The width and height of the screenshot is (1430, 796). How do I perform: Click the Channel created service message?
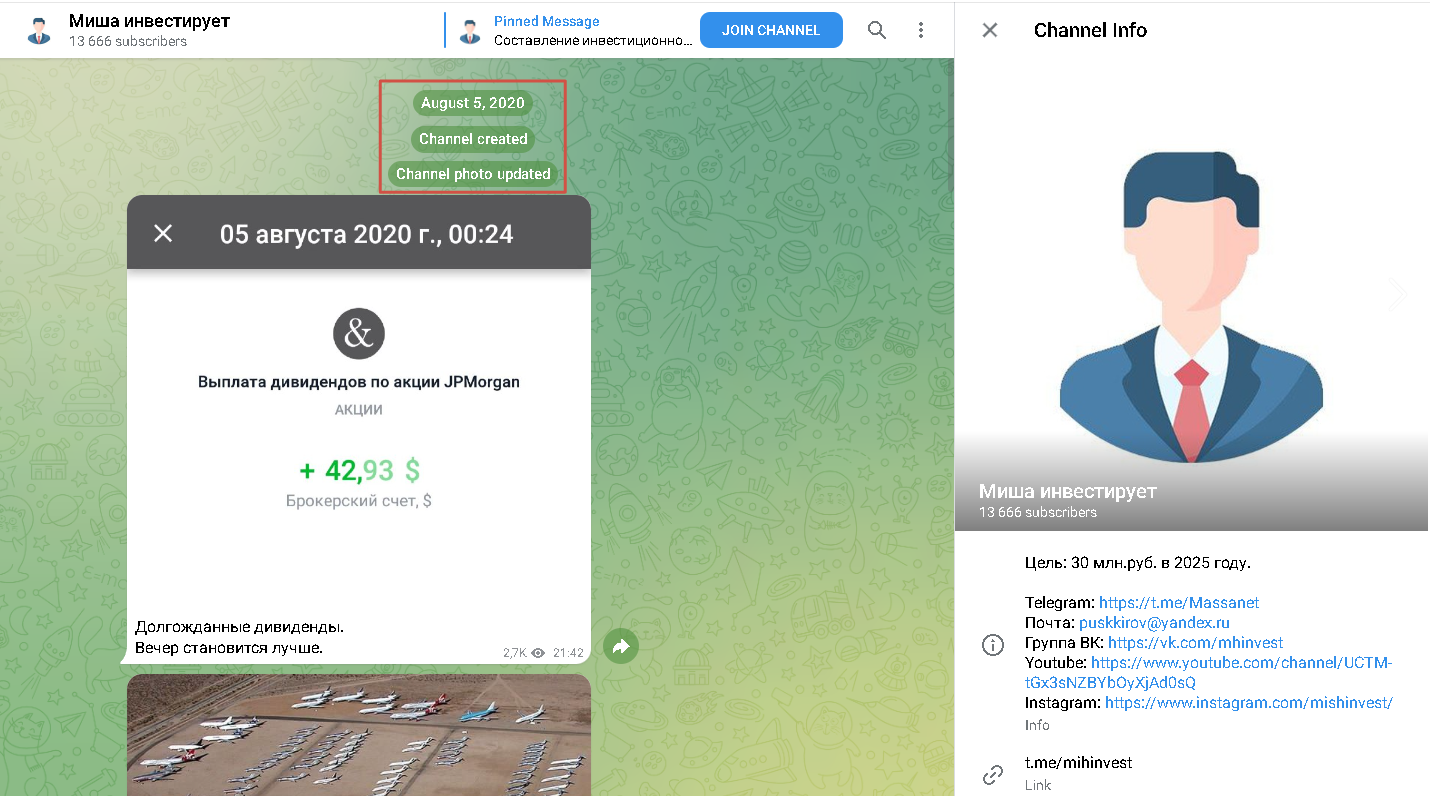[x=473, y=139]
